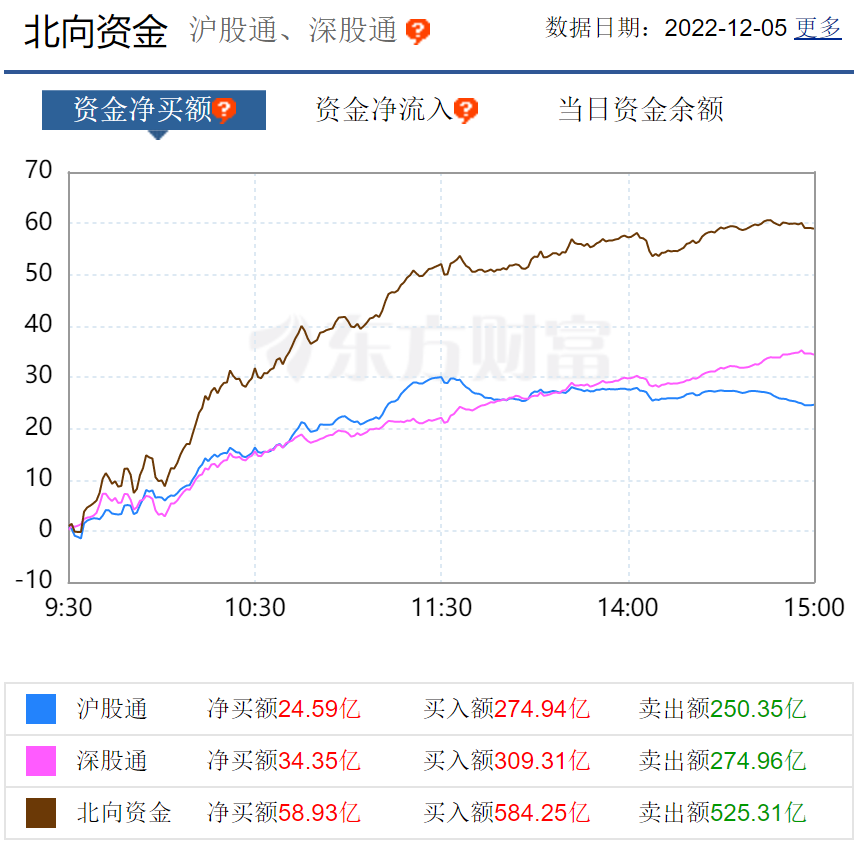Click the 15:00 time axis label
The image size is (854, 849).
point(814,607)
